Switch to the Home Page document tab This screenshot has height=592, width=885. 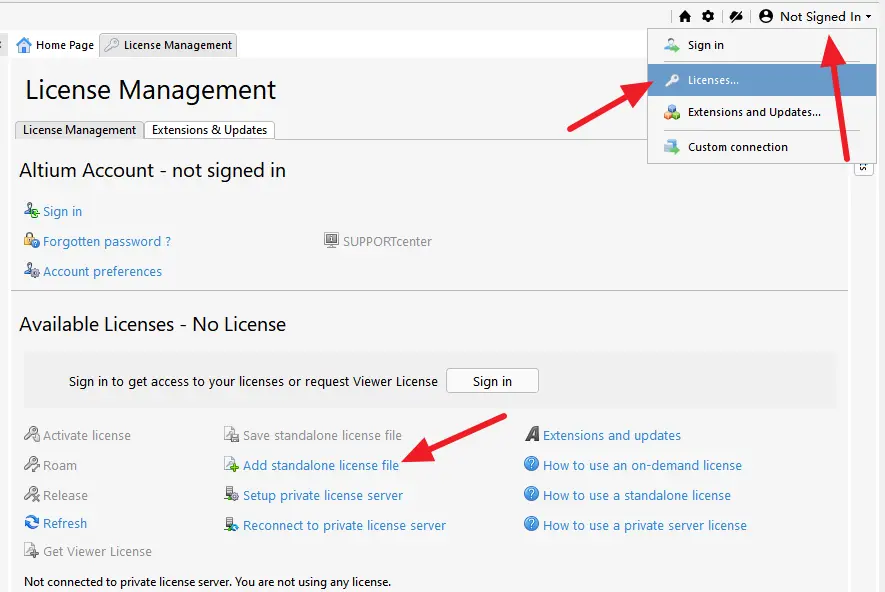tap(55, 45)
